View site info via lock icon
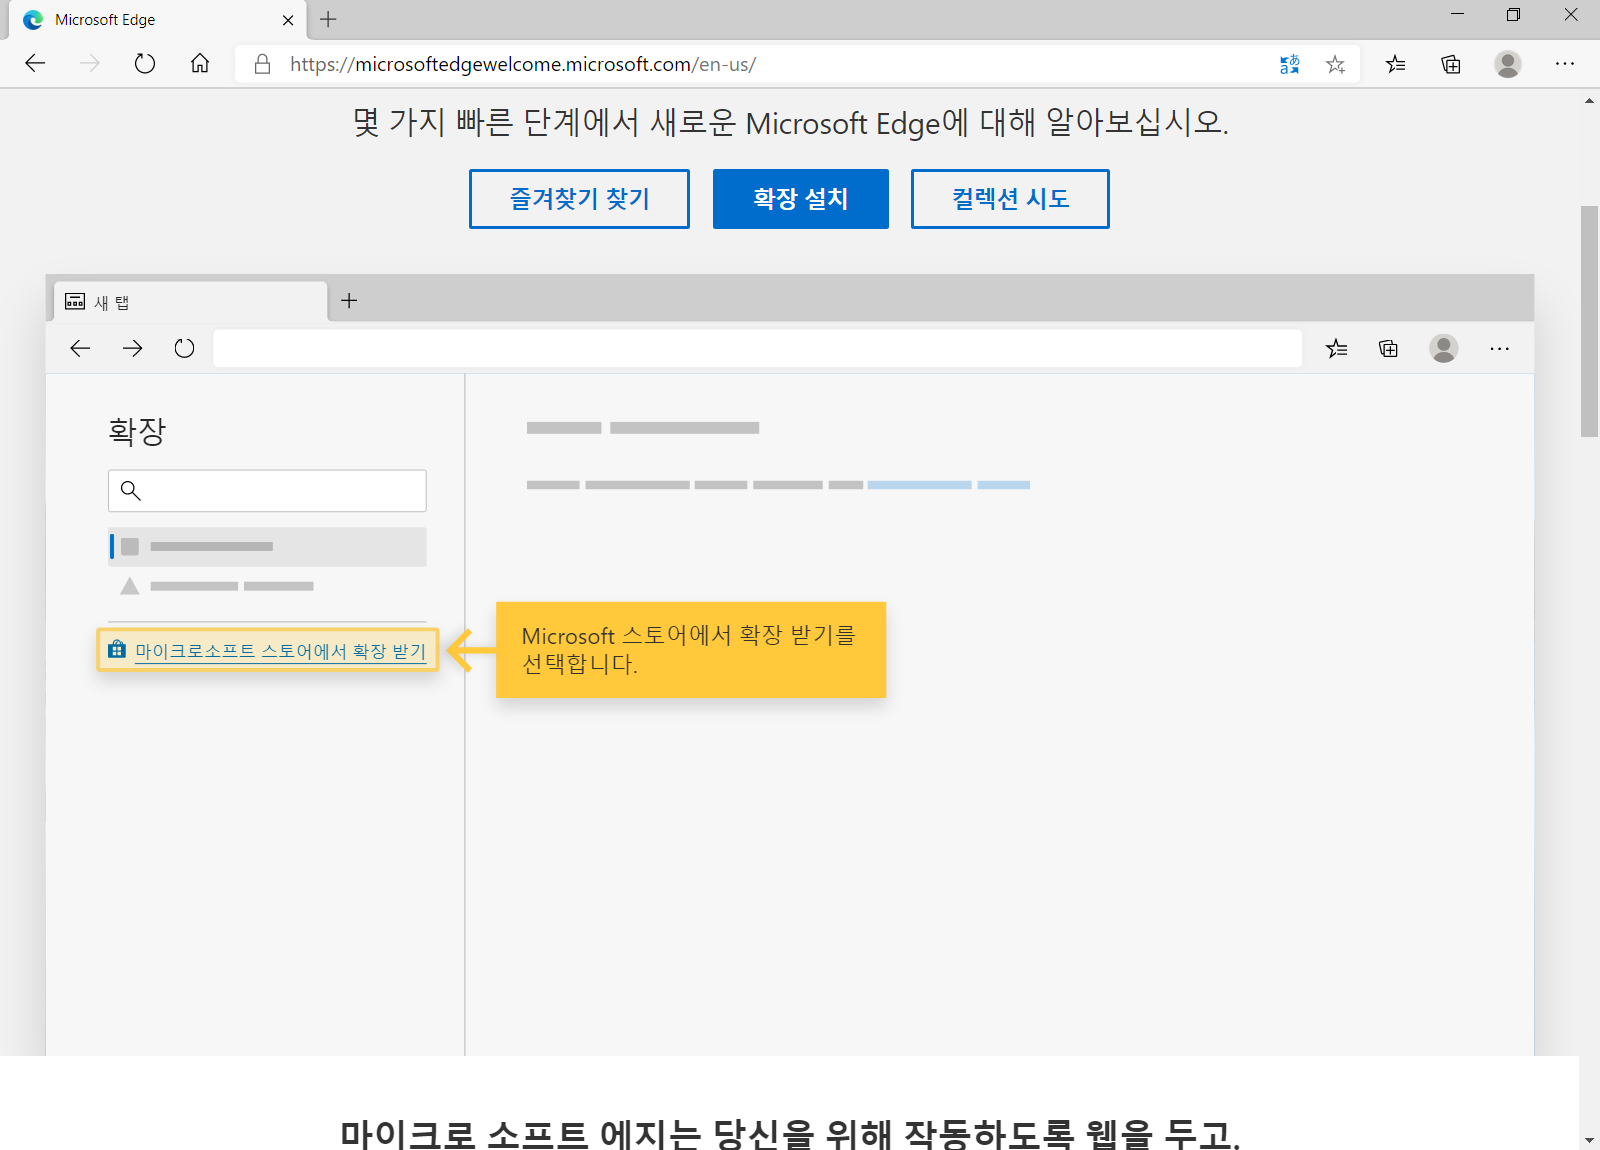 click(262, 64)
